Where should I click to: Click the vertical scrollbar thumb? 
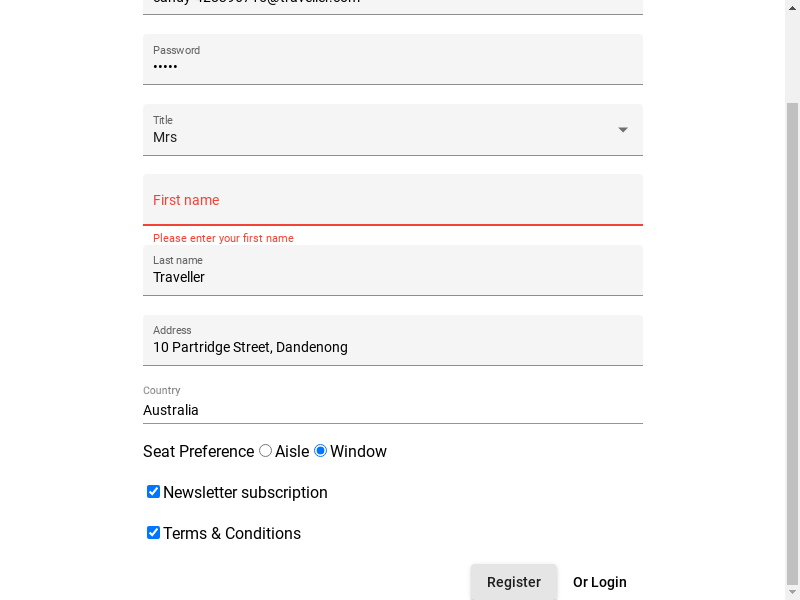792,340
